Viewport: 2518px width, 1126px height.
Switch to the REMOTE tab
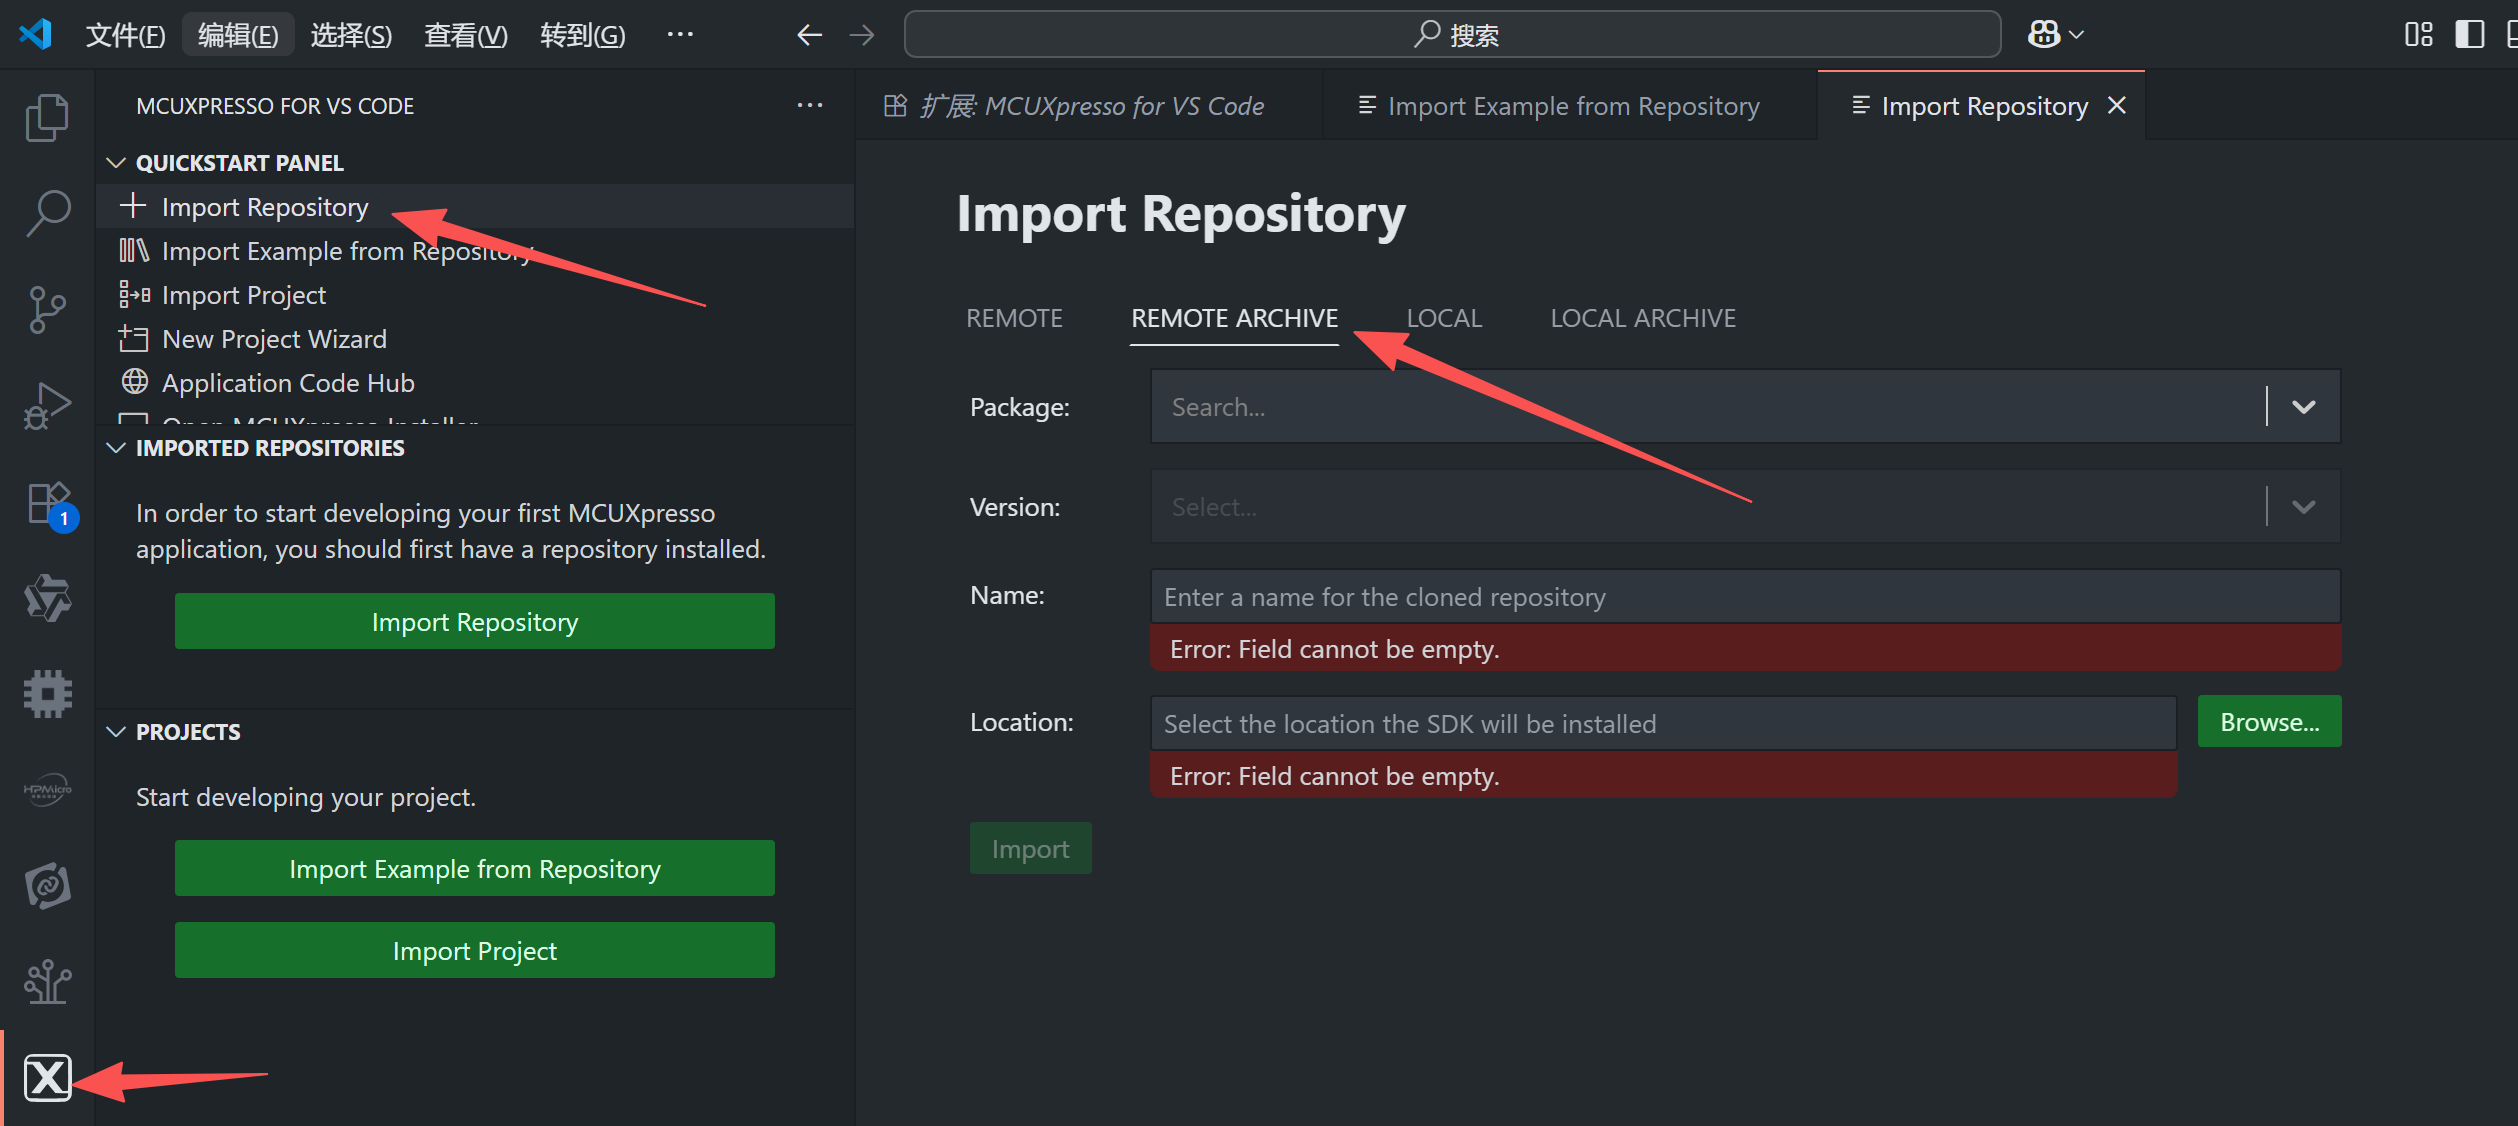point(1014,318)
